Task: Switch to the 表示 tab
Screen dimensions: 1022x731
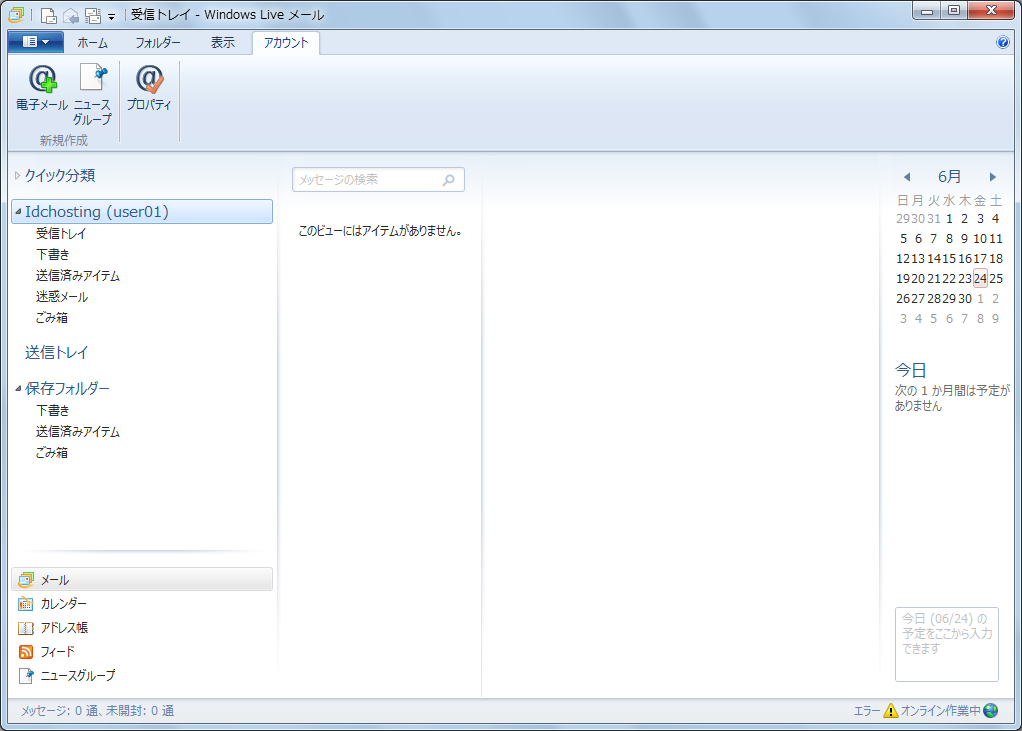Action: (x=223, y=43)
